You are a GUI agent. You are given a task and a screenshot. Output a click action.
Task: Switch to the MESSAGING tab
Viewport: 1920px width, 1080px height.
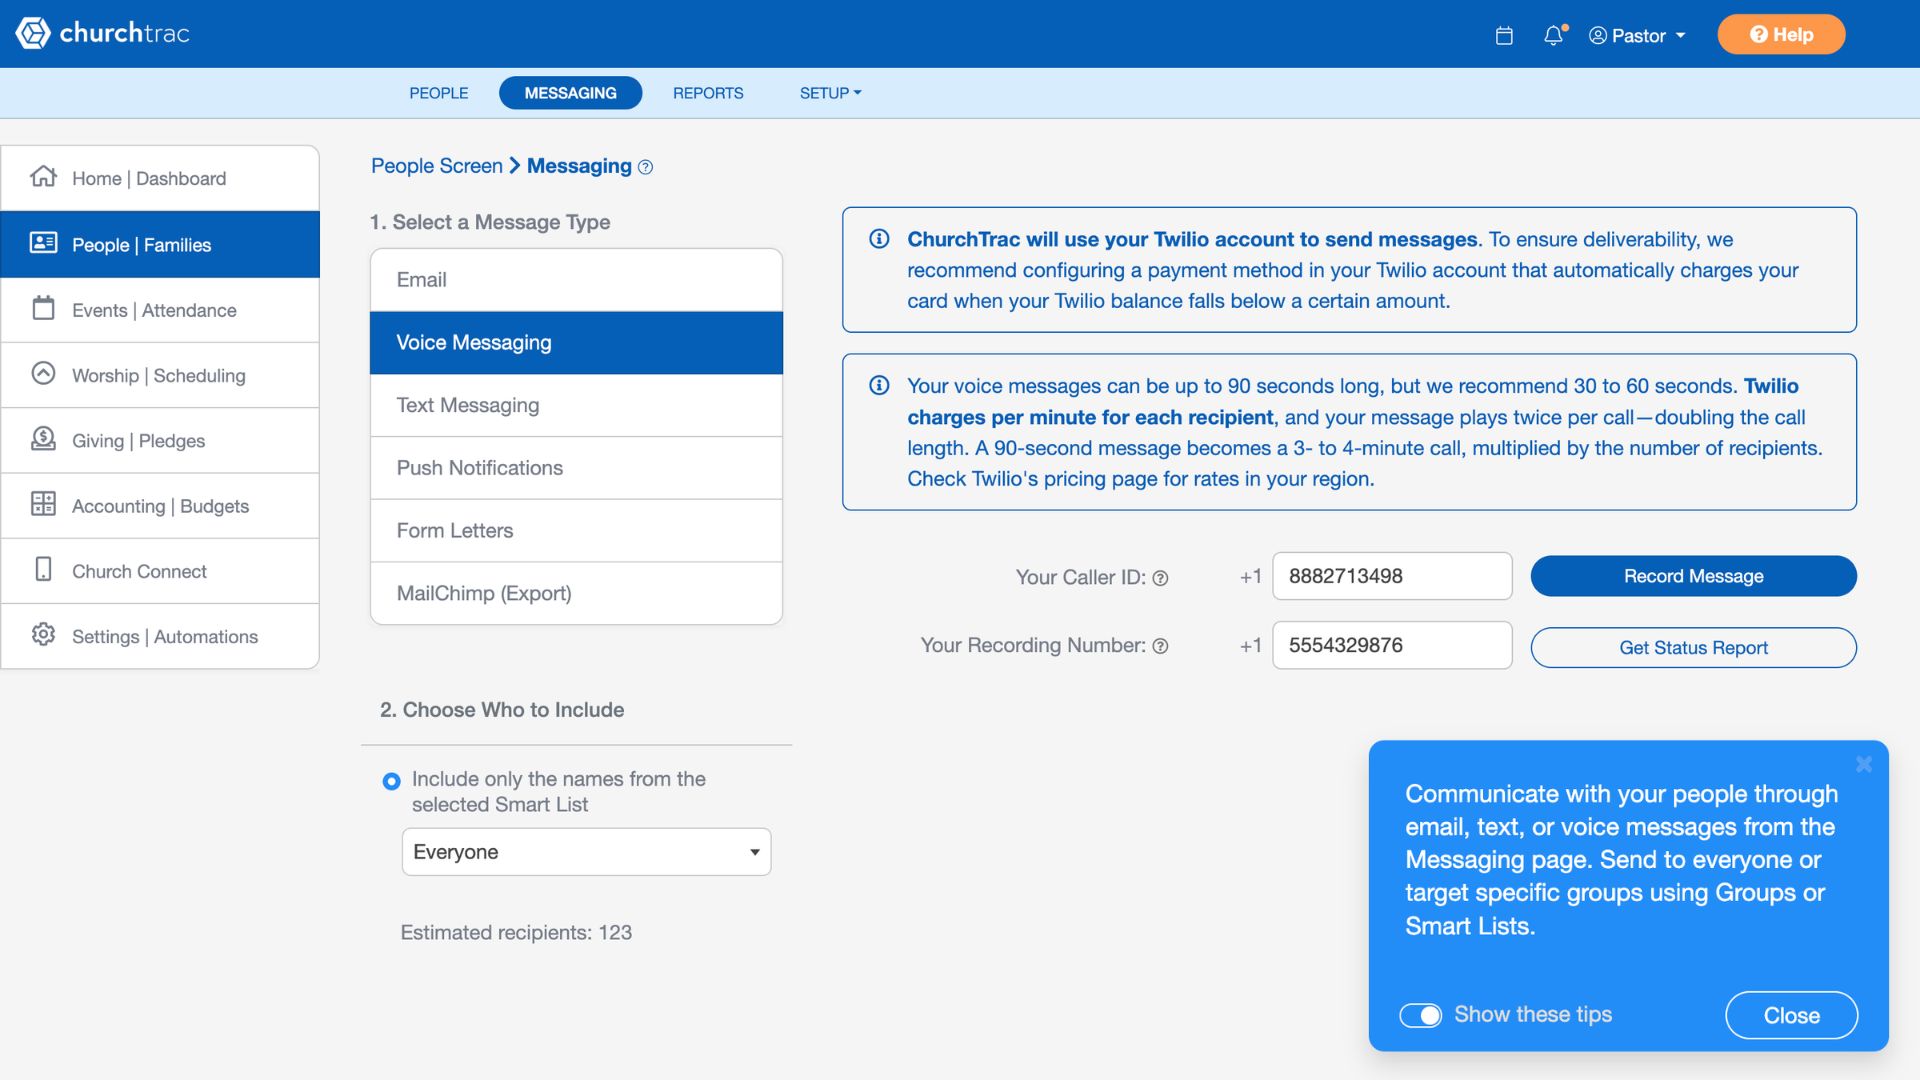click(570, 93)
